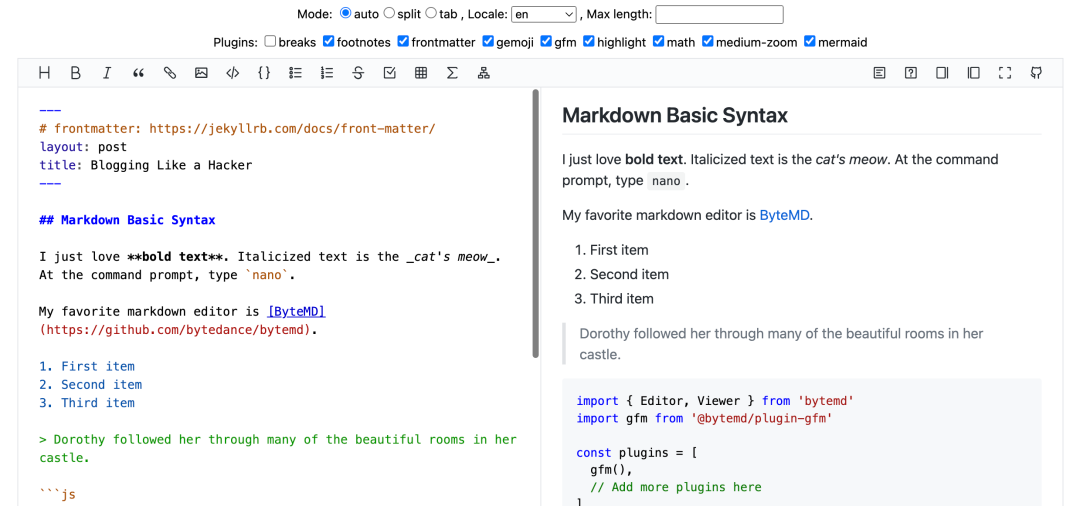This screenshot has height=506, width=1080.
Task: Select the tab mode radio button
Action: click(x=431, y=13)
